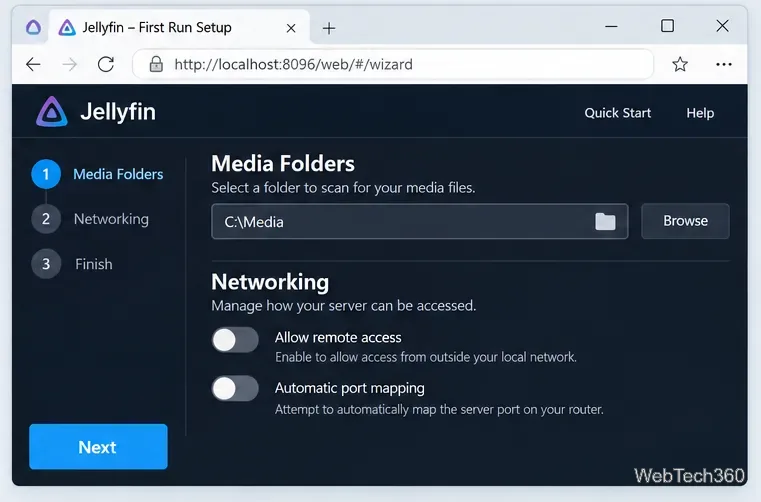Select step 3 circle in wizard sidebar

(46, 264)
